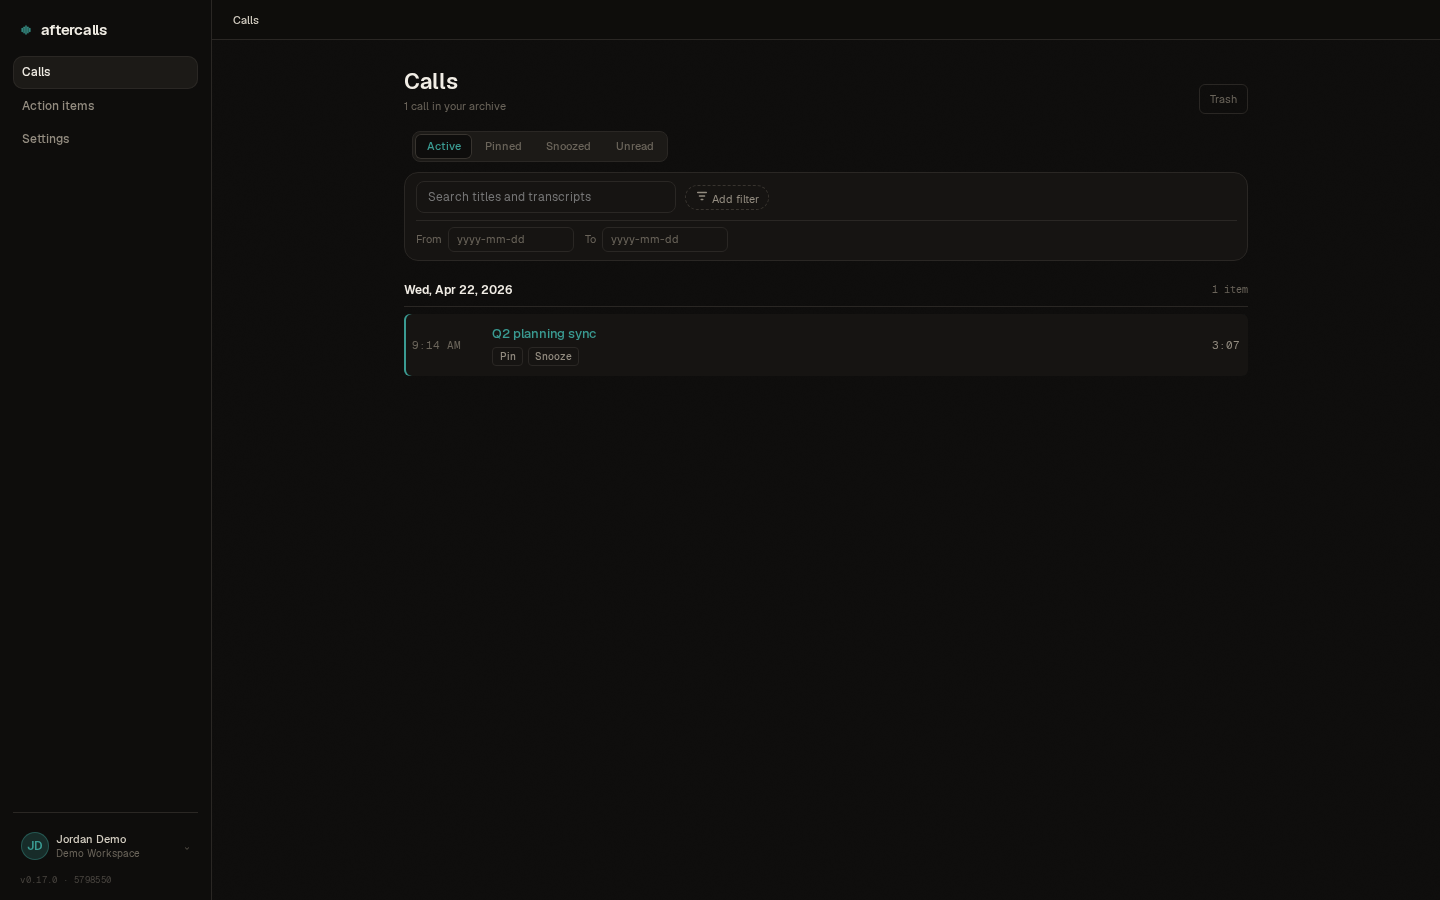Click the 9:14 AM call time
The width and height of the screenshot is (1440, 900).
point(436,345)
